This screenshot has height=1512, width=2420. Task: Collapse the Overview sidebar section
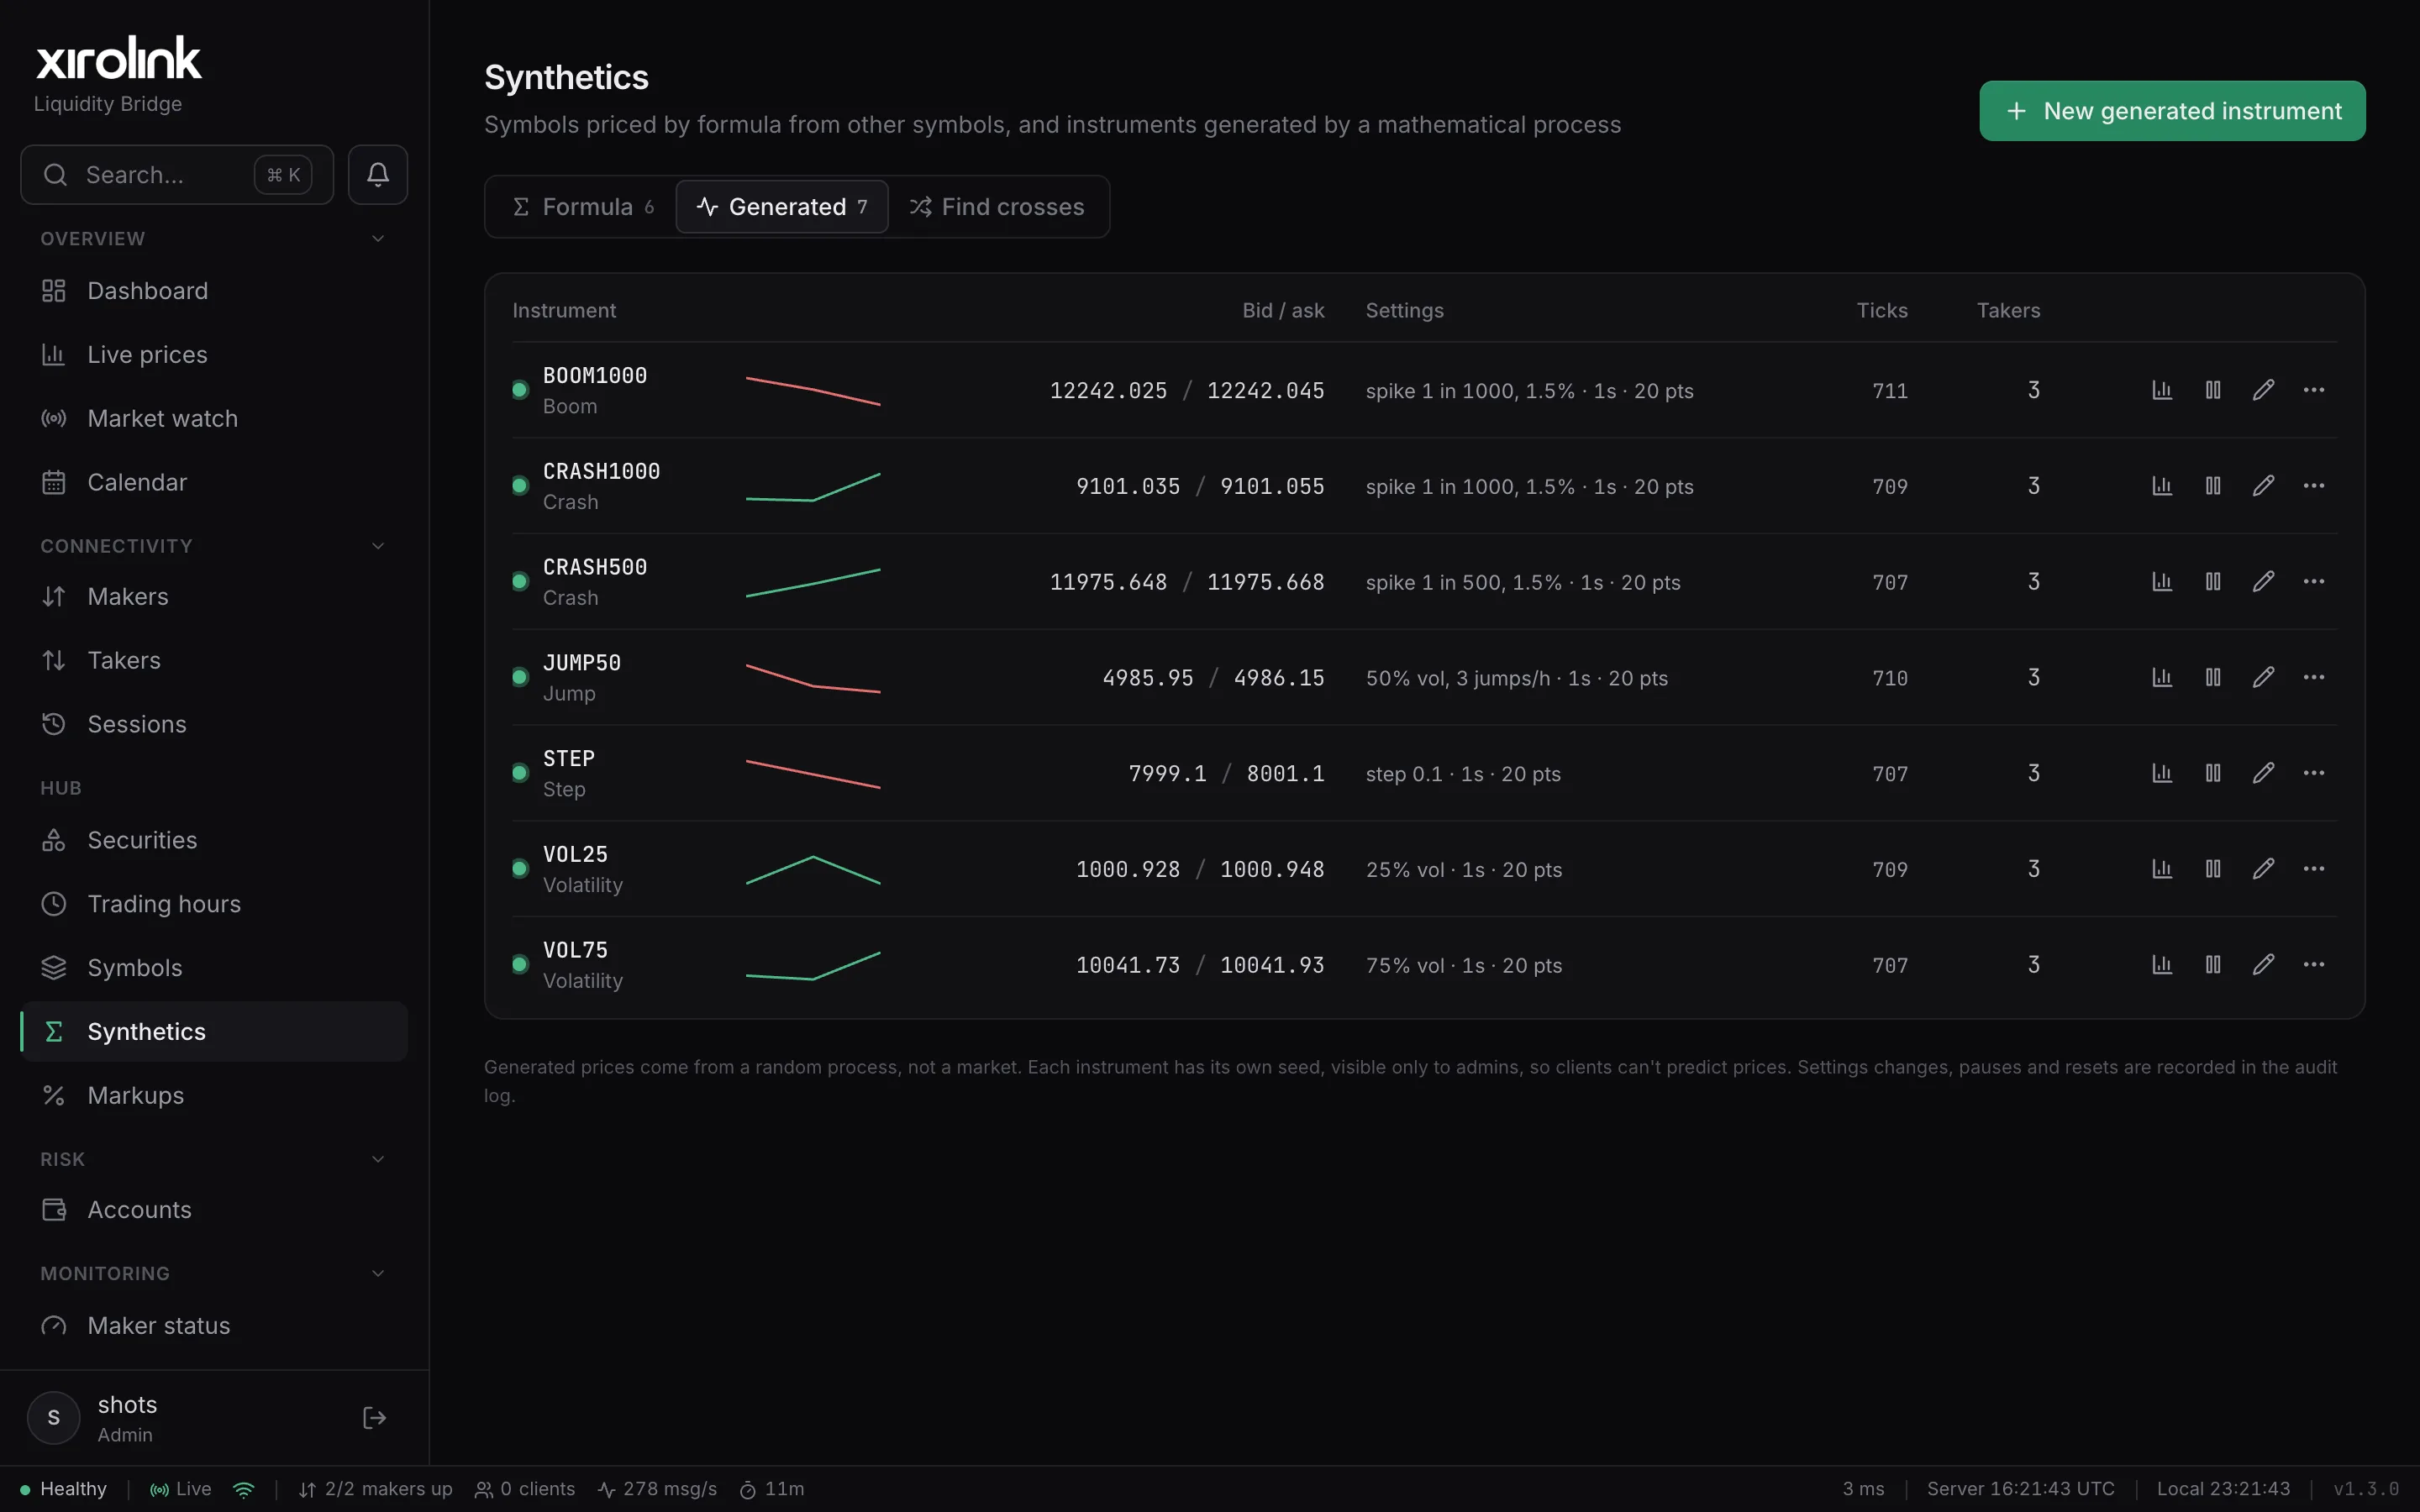378,239
